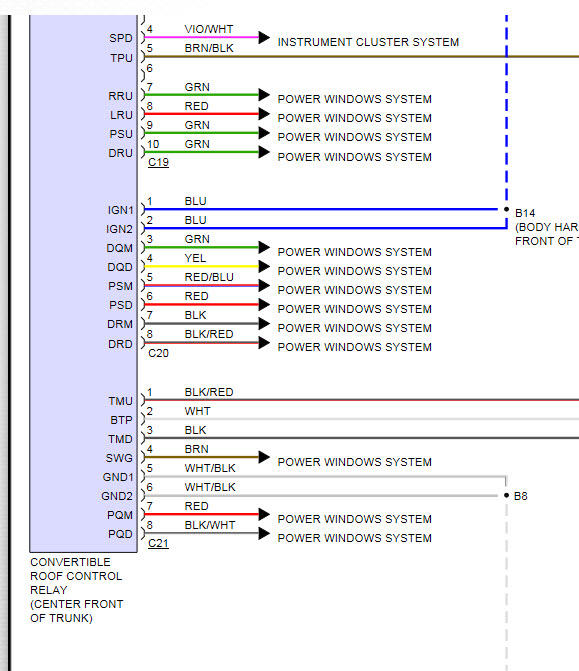Click POWER WINDOWS SYSTEM on the DRU wire
This screenshot has width=579, height=671.
point(354,157)
